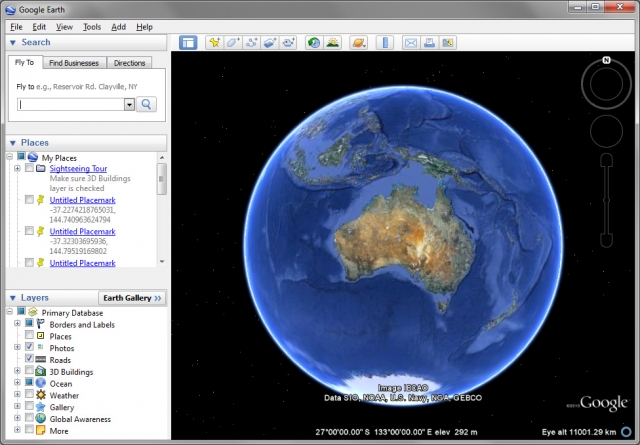Click the N north indicator on compass
Screen dimensions: 640x445
click(607, 60)
